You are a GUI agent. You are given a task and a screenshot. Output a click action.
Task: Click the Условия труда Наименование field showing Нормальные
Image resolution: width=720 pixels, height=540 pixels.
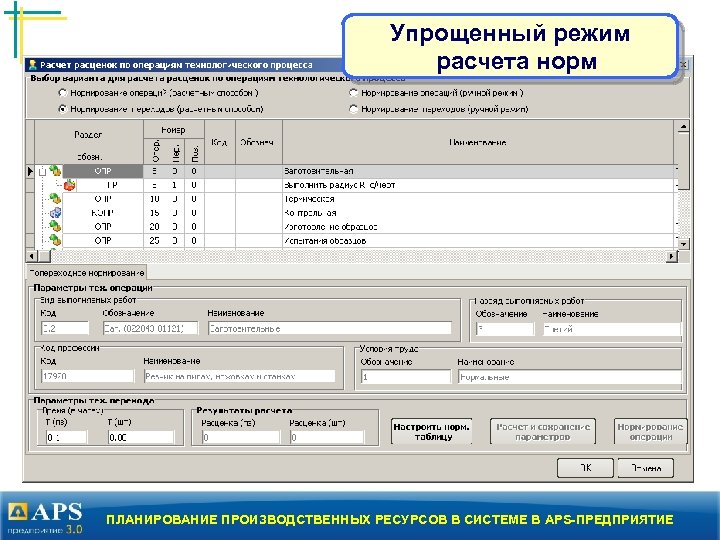pyautogui.click(x=569, y=377)
